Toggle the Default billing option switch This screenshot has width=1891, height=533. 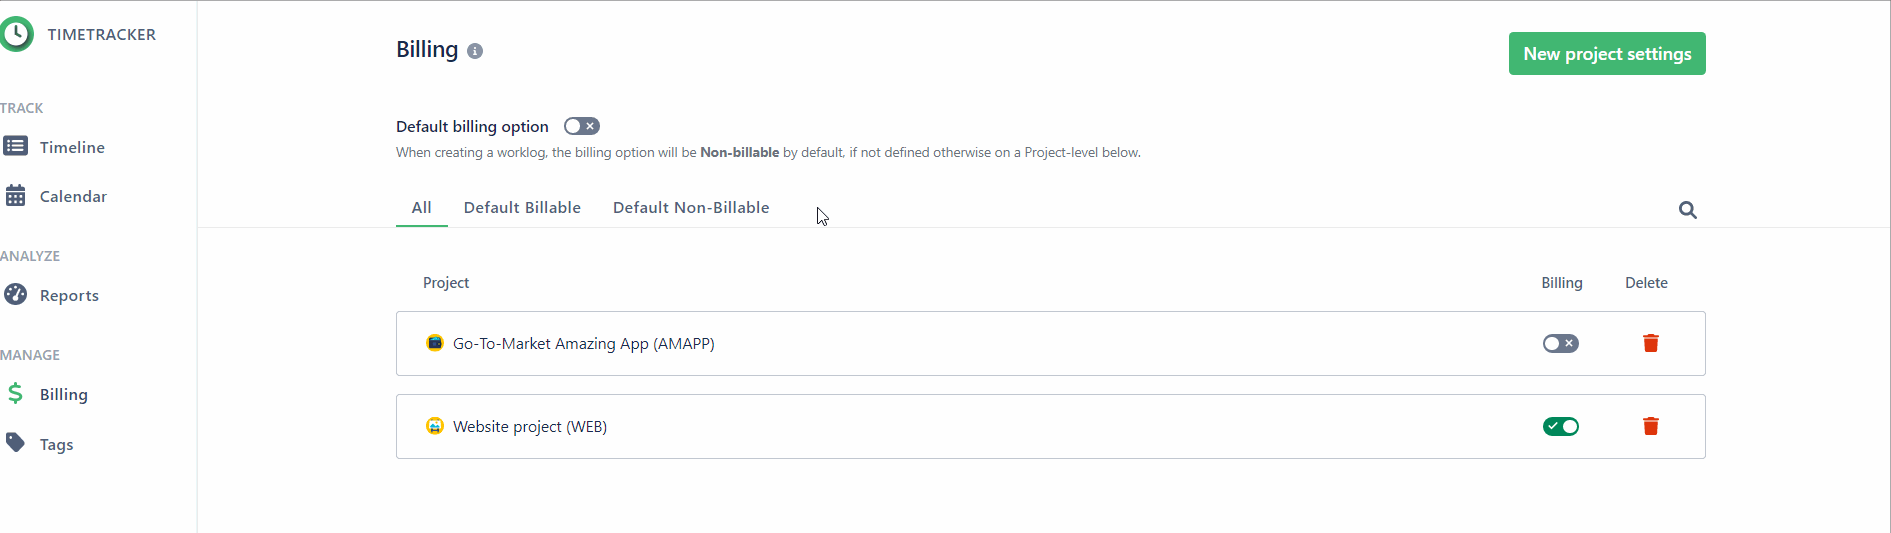(581, 126)
